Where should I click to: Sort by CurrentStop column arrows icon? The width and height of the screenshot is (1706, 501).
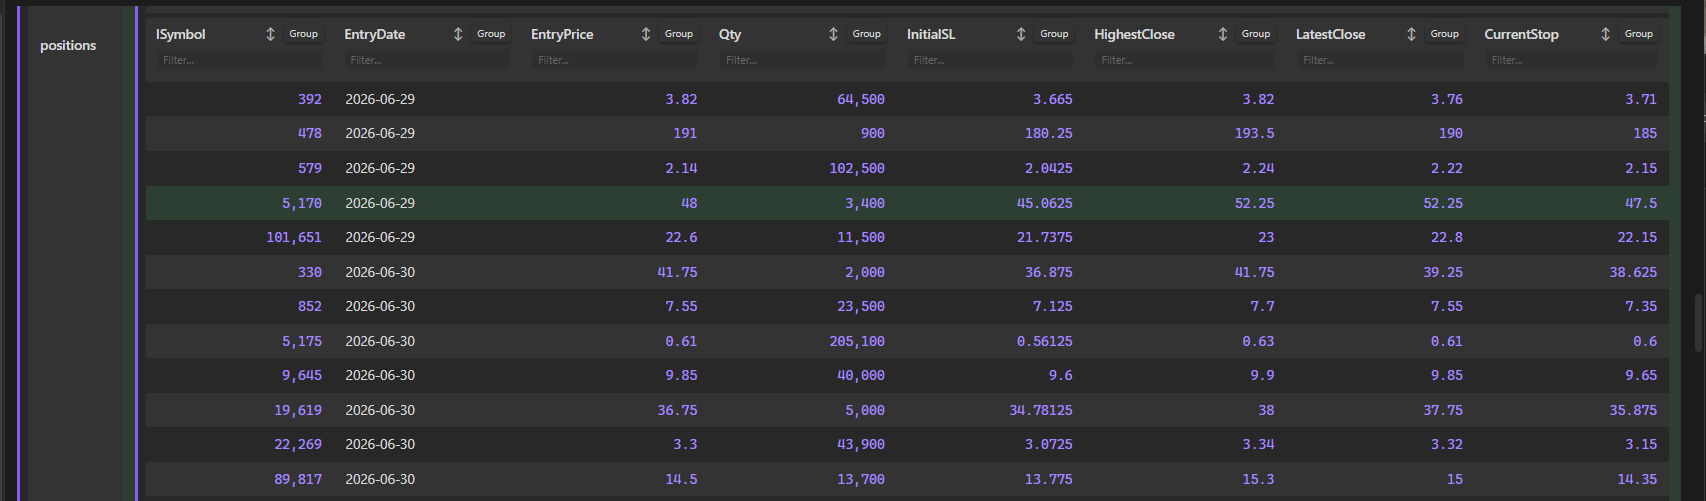click(x=1605, y=34)
